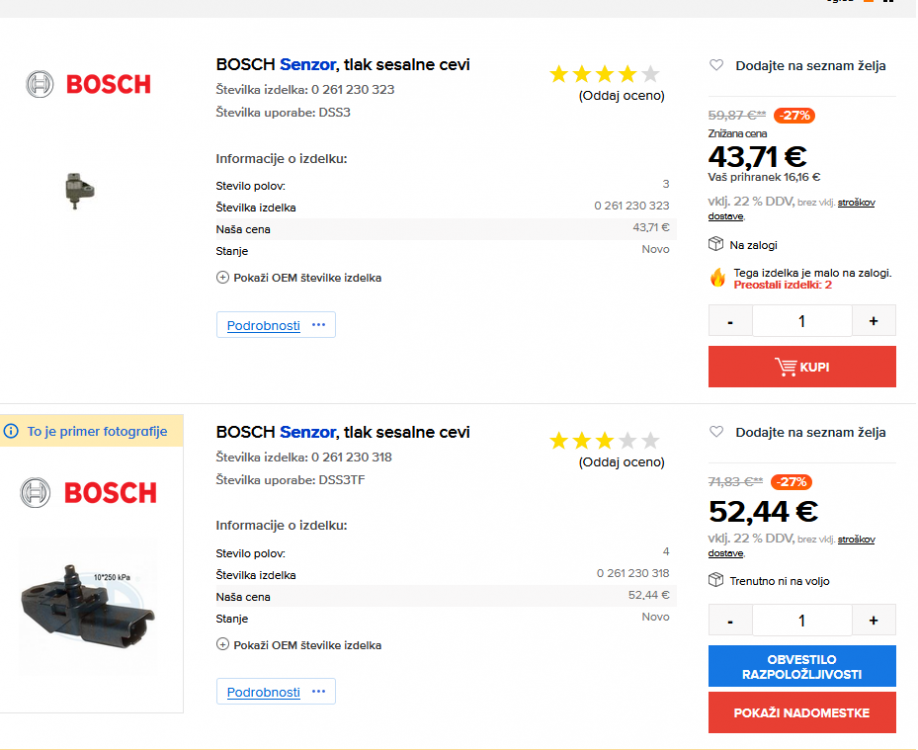The image size is (918, 750).
Task: Increase quantity of the first sensor
Action: (x=874, y=321)
